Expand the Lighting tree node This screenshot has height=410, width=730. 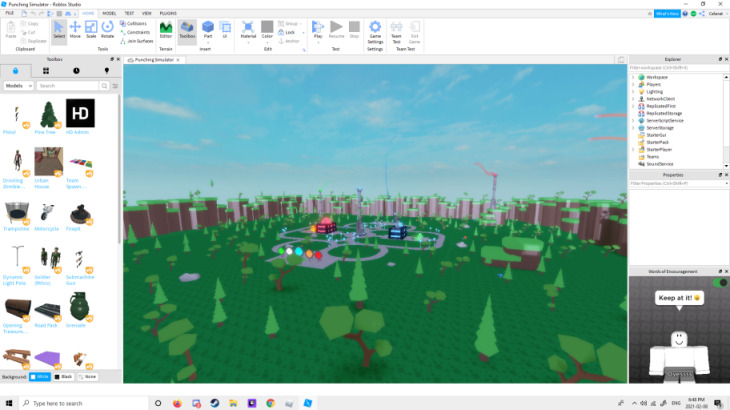(x=633, y=92)
